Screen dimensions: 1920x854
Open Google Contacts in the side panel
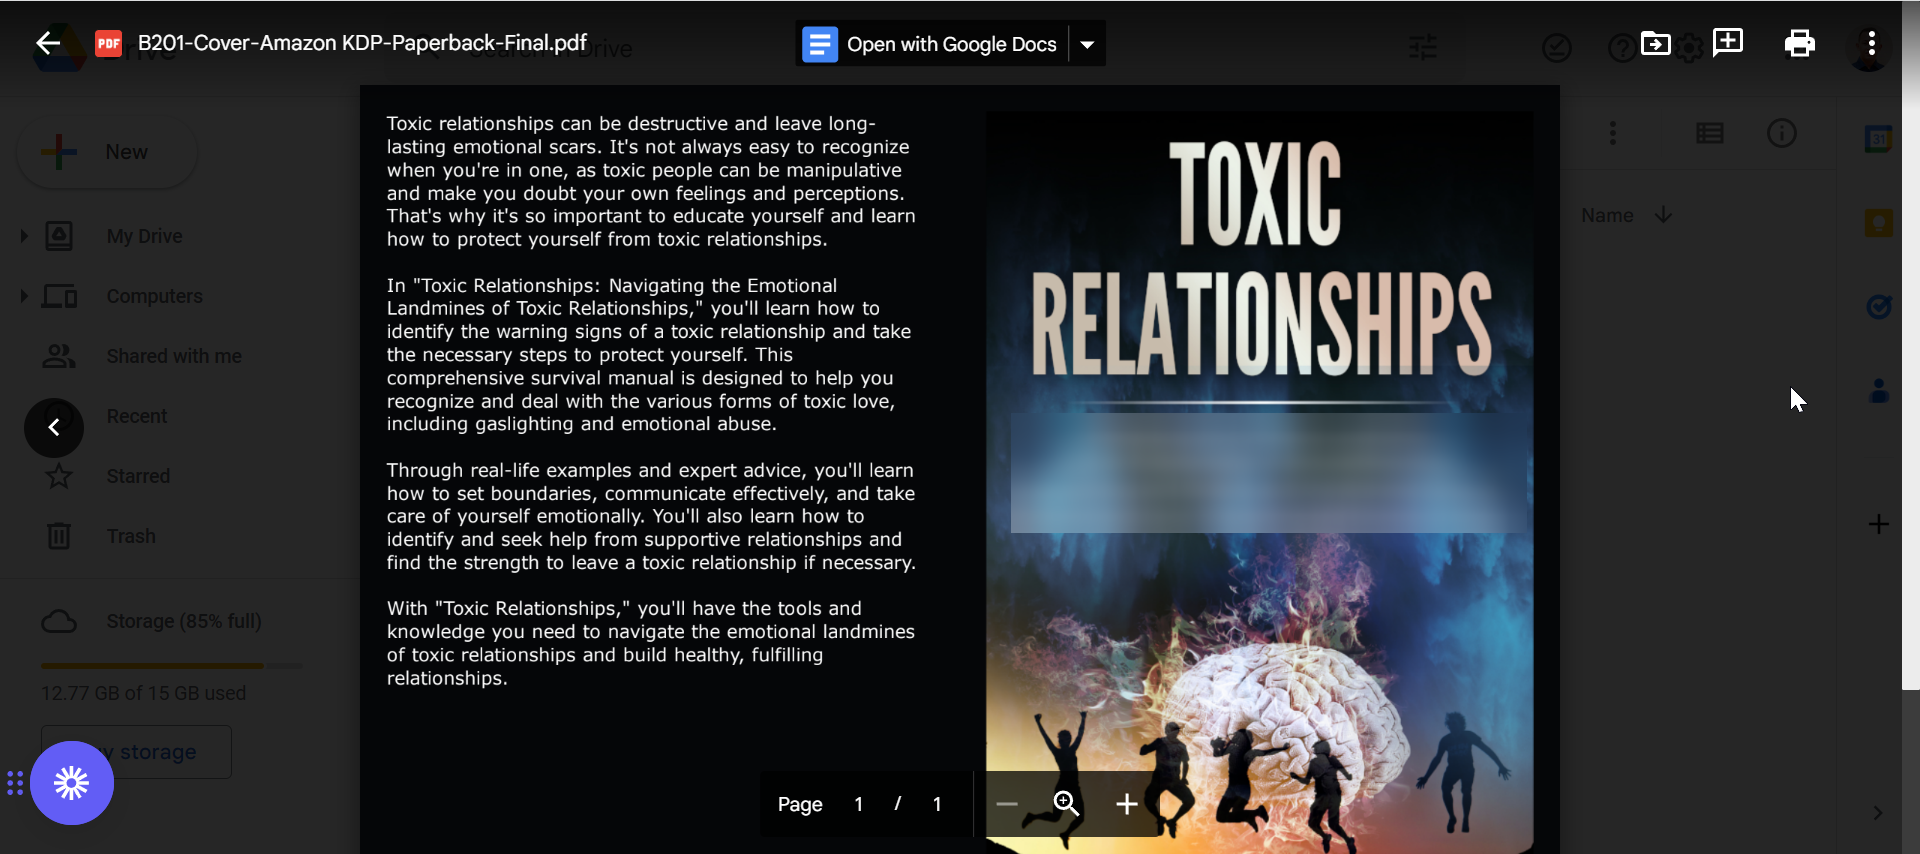(x=1879, y=391)
